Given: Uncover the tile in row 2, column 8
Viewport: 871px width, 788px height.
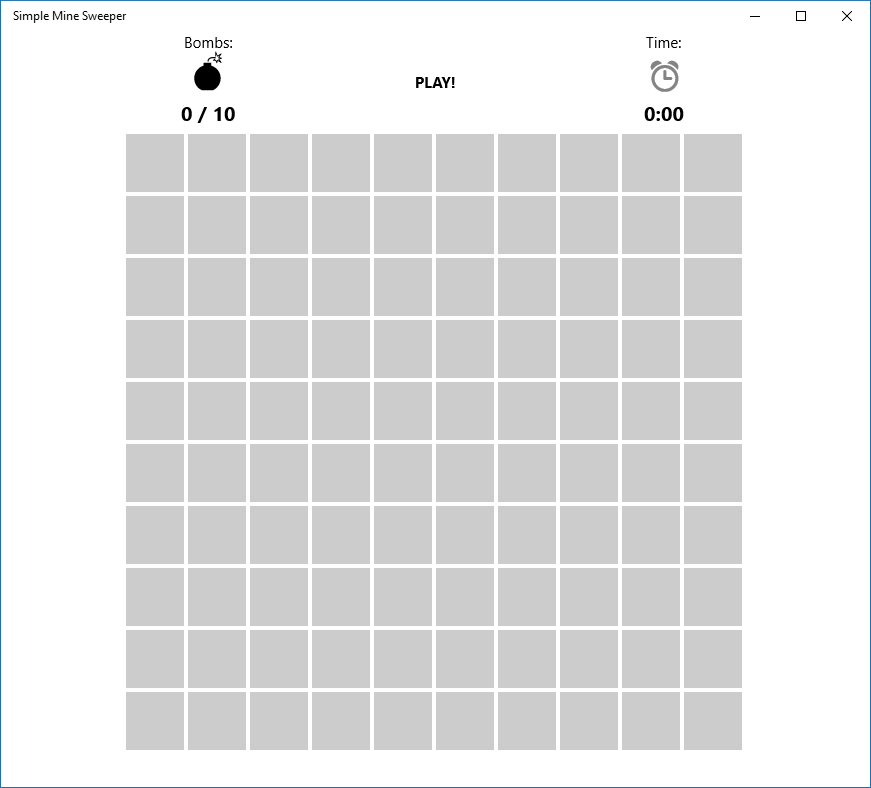Looking at the screenshot, I should (589, 225).
